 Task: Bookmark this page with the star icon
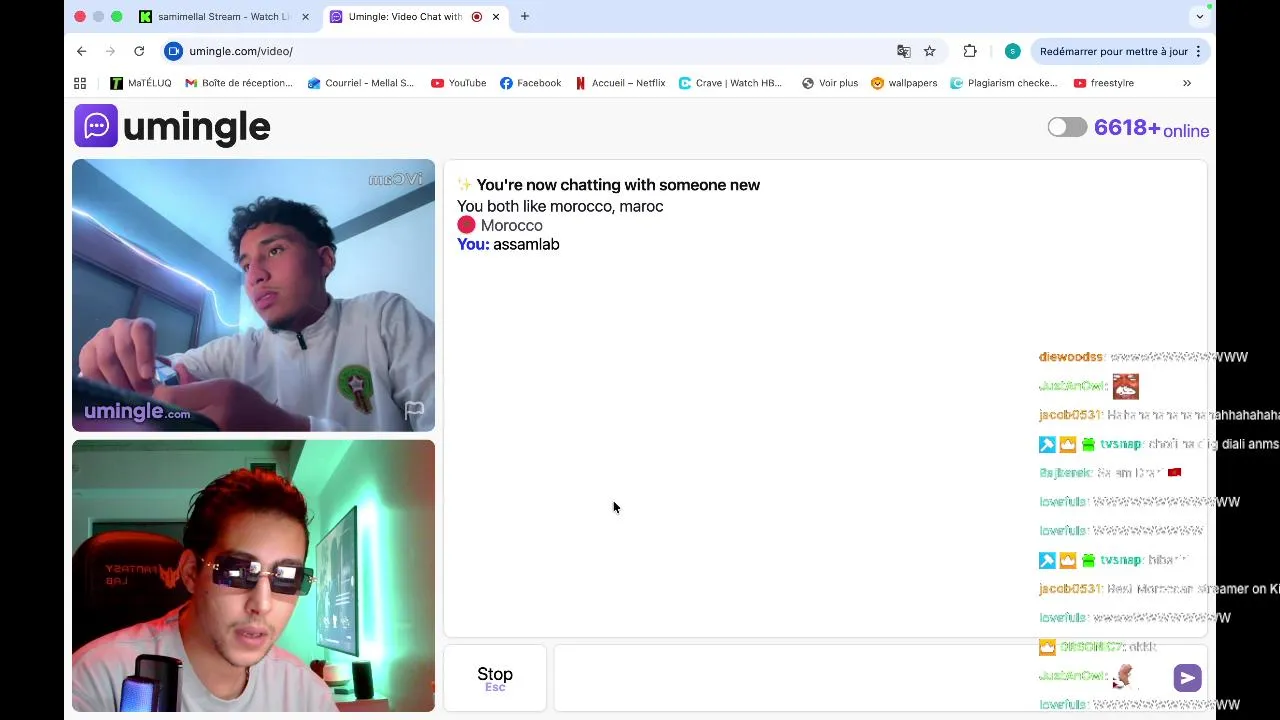pyautogui.click(x=929, y=51)
